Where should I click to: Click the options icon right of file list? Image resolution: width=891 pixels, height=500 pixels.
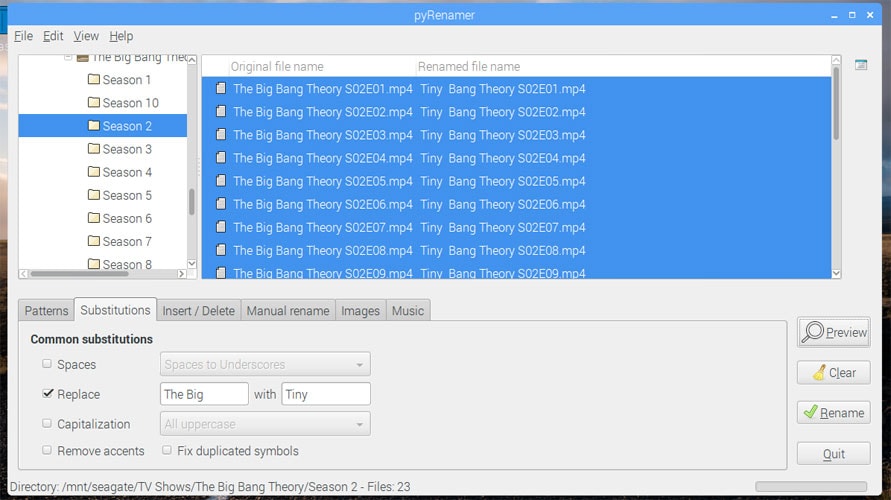point(861,65)
